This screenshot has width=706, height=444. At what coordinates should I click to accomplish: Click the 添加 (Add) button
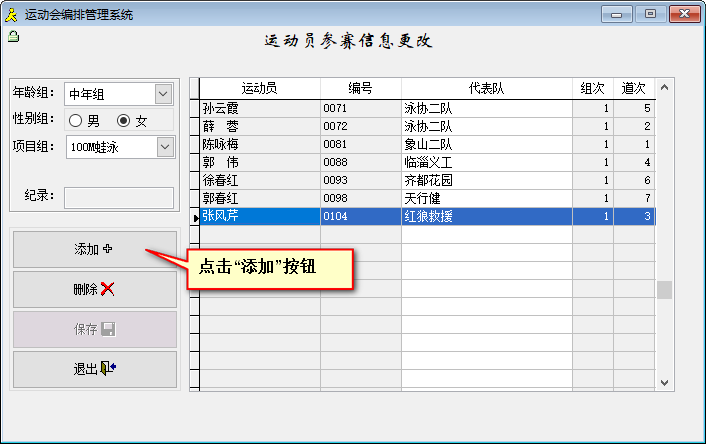point(94,249)
